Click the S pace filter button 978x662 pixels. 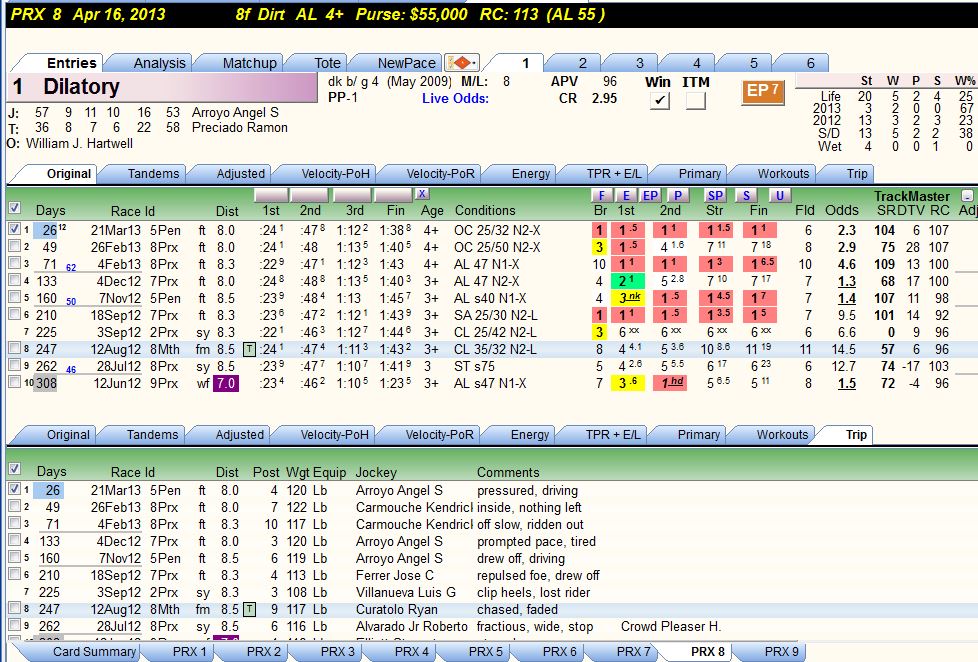(x=746, y=196)
